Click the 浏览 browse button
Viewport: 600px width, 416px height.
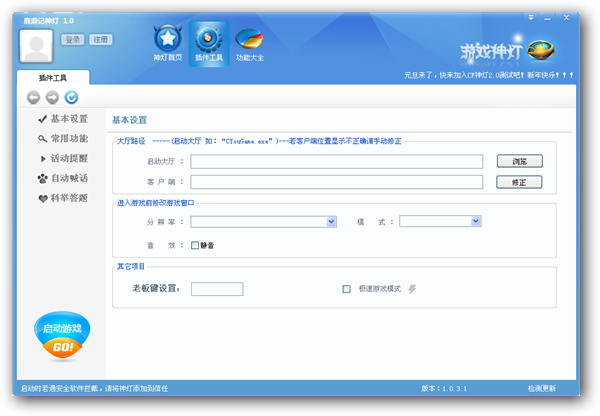tap(519, 161)
